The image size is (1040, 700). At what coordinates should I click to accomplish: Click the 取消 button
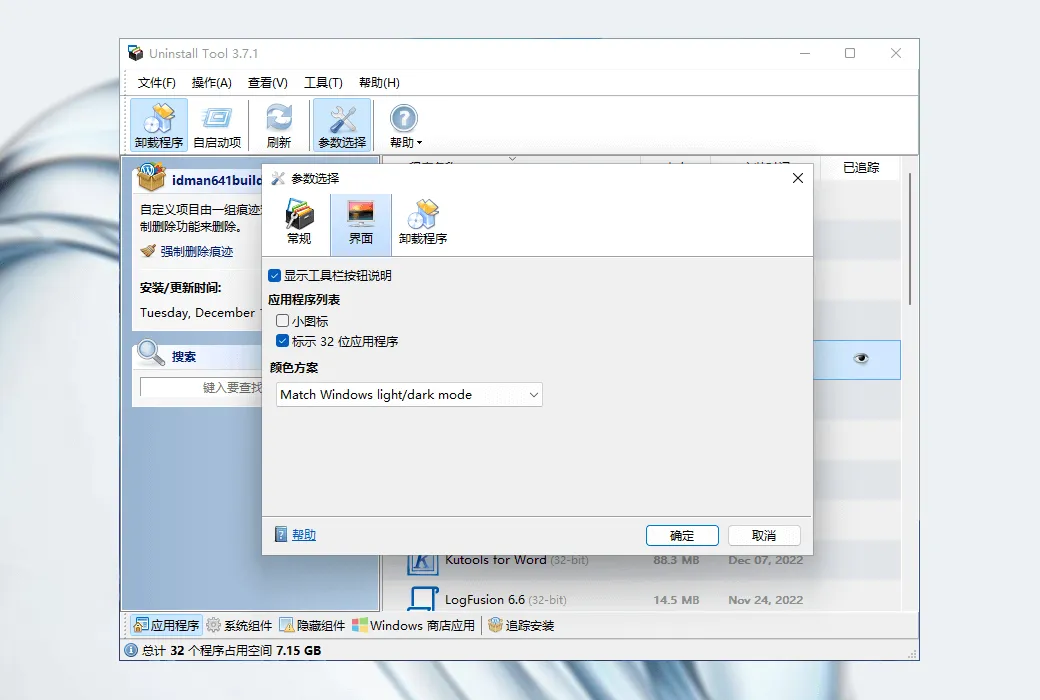point(764,535)
